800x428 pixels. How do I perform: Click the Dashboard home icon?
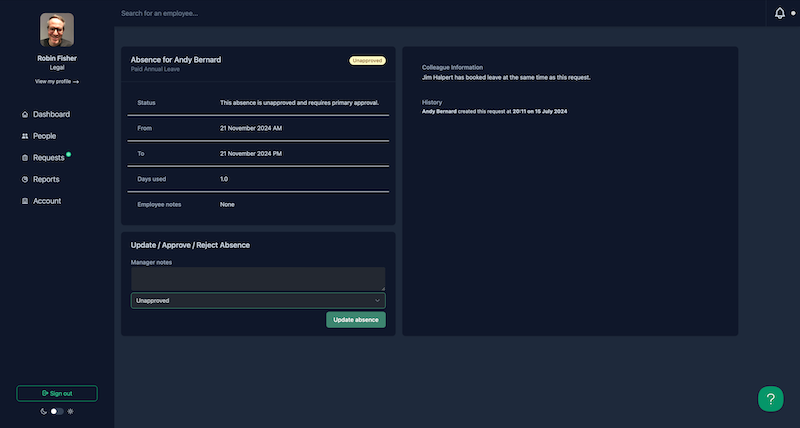pyautogui.click(x=24, y=114)
